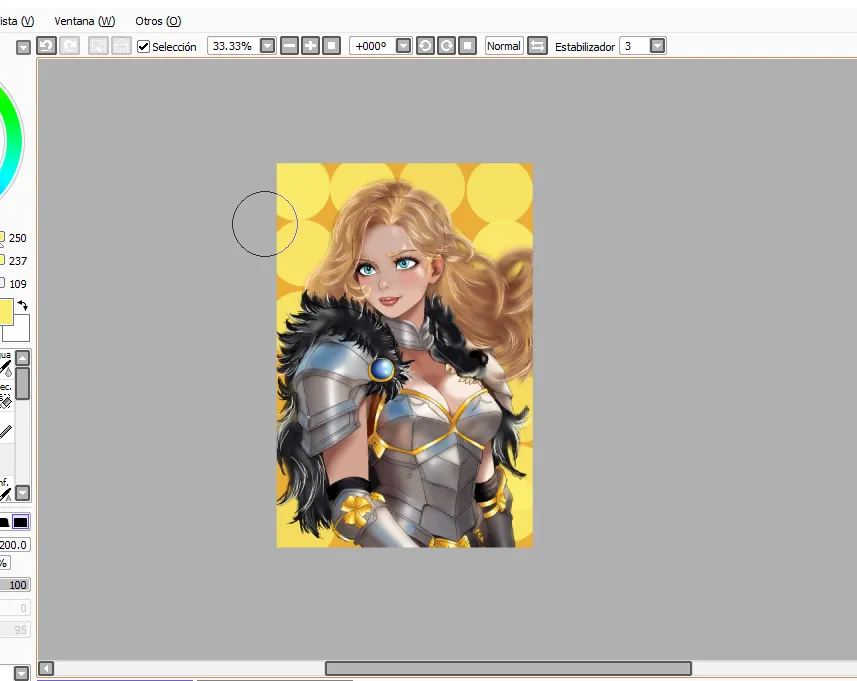
Task: Click the 237 color channel value
Action: (x=17, y=261)
